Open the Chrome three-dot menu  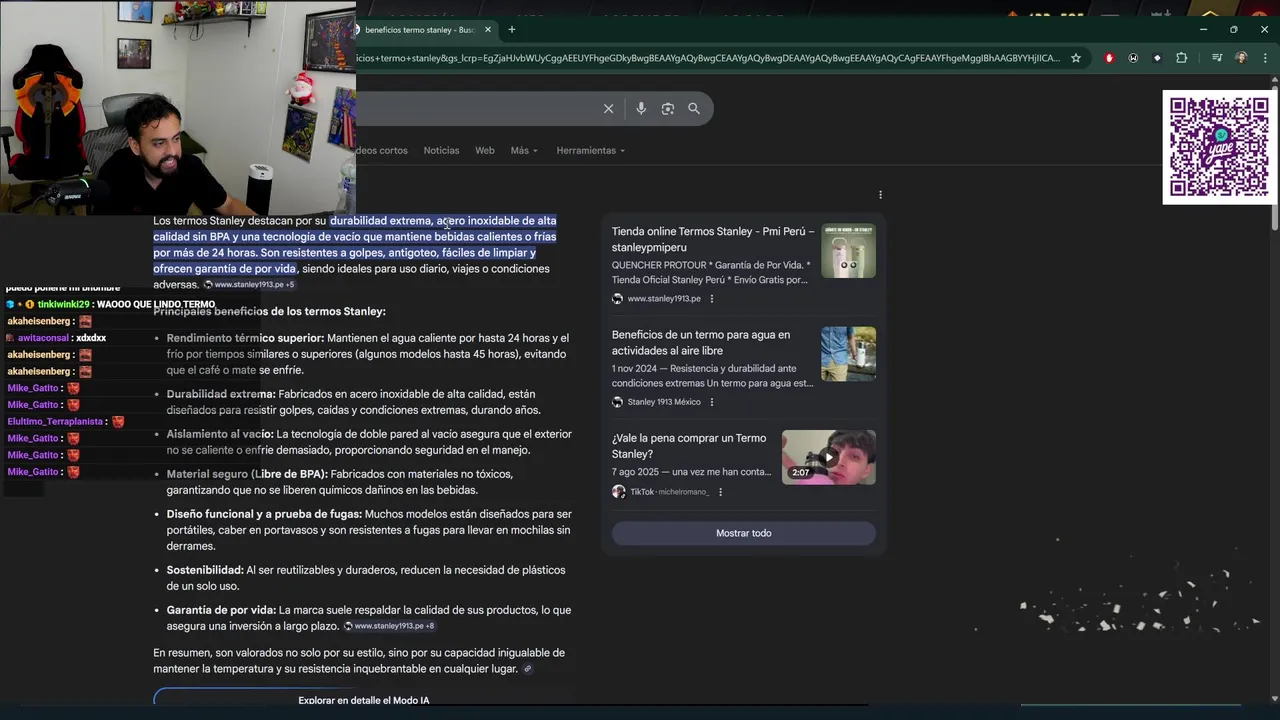pyautogui.click(x=1265, y=58)
